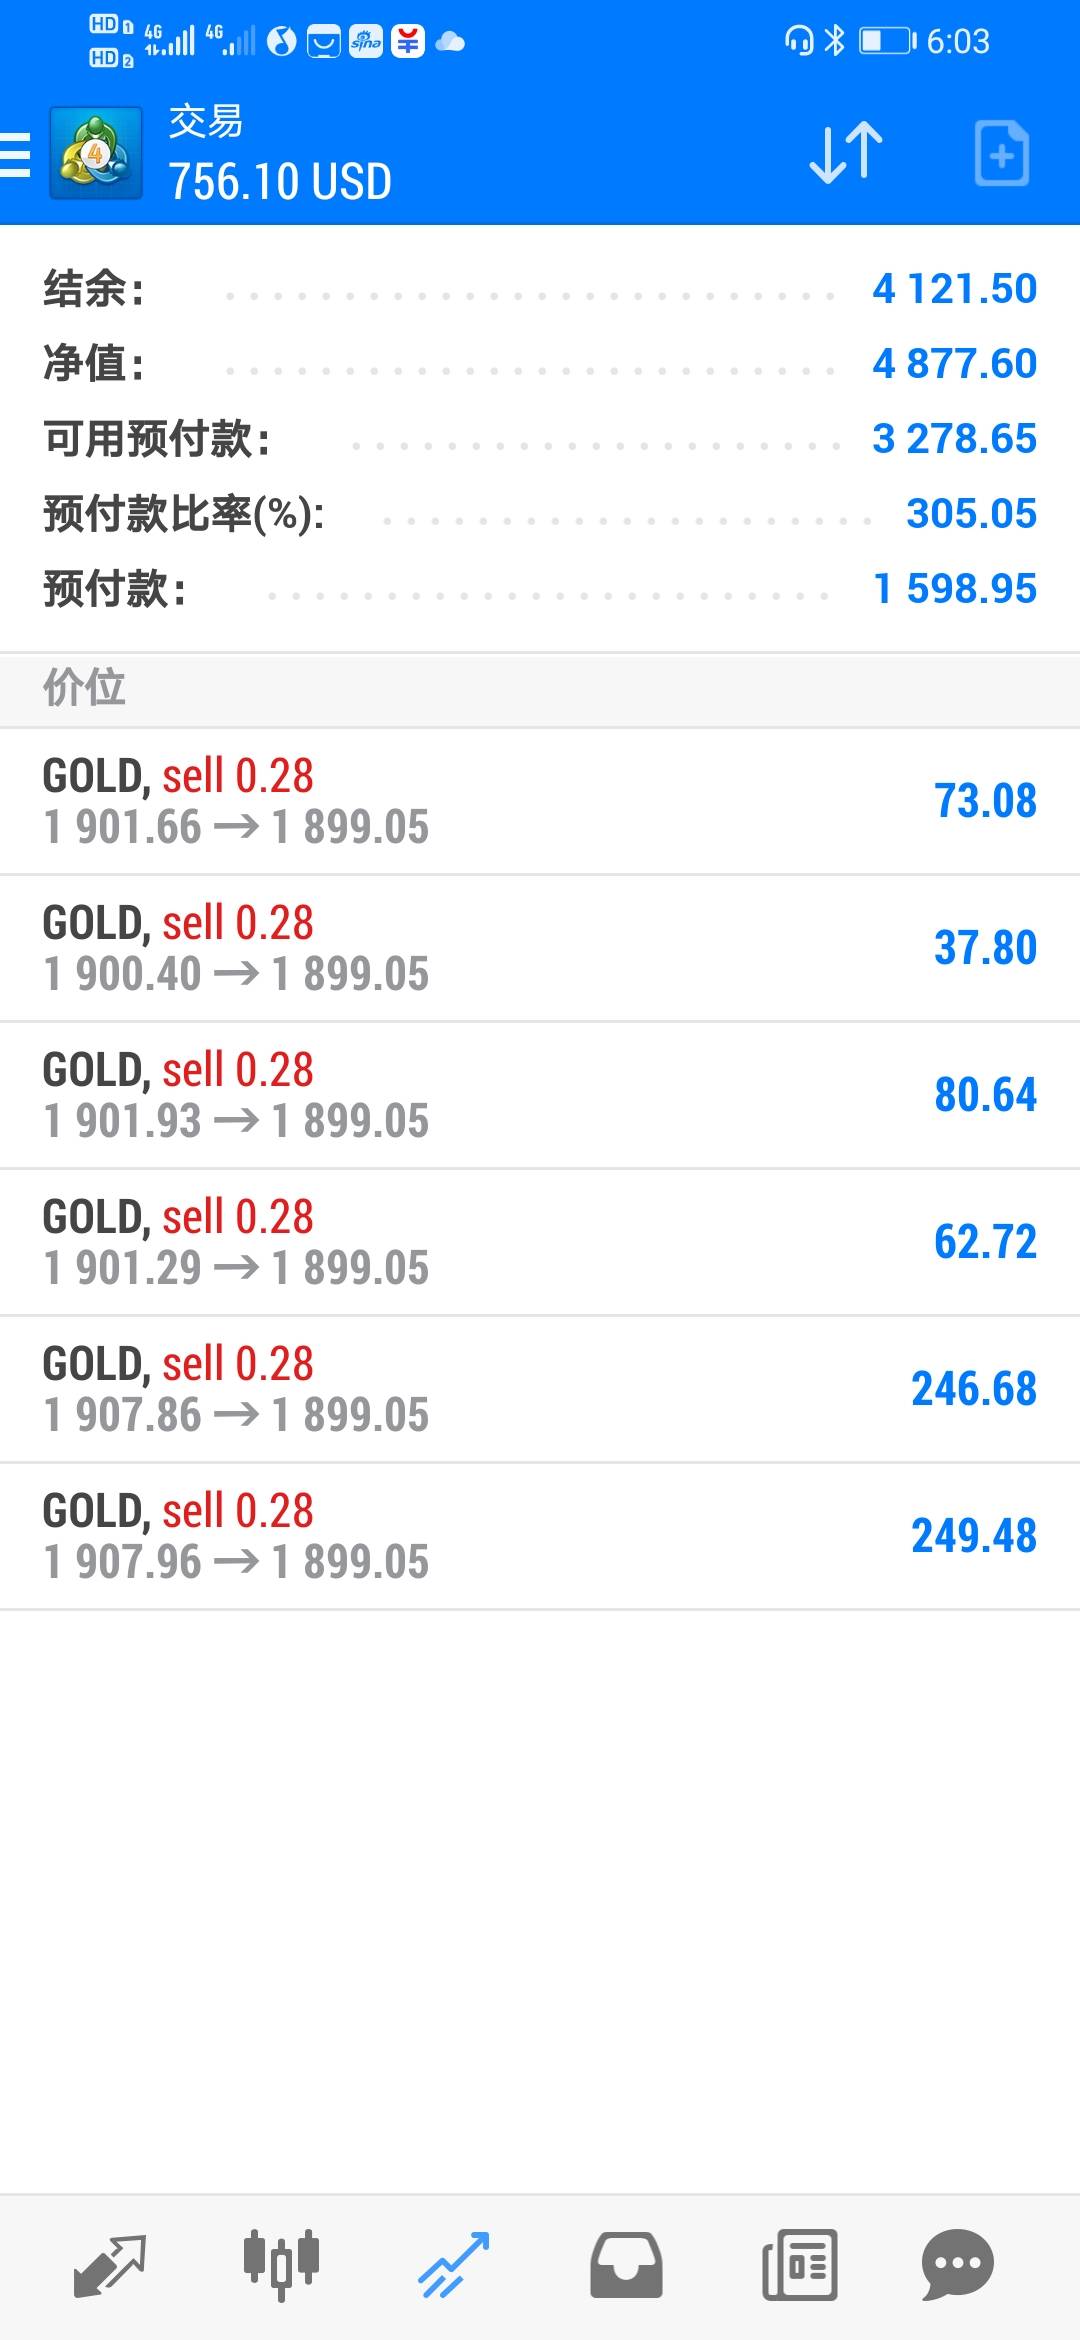
Task: Open the News tab icon
Action: tap(799, 2265)
